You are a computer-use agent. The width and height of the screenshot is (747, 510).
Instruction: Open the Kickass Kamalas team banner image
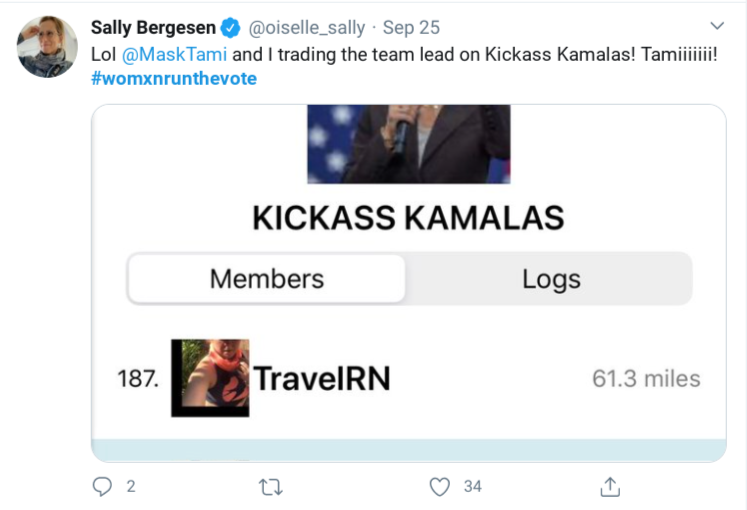(409, 144)
